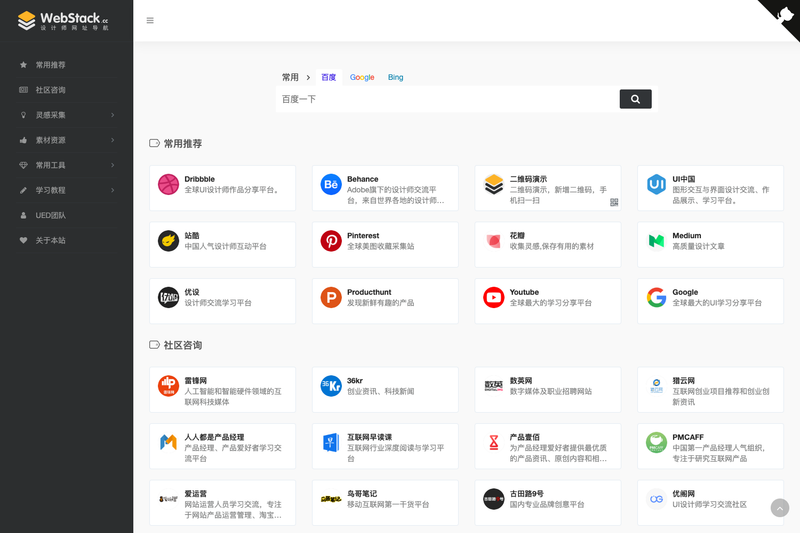800x533 pixels.
Task: Click the WebStack logo in sidebar
Action: pyautogui.click(x=63, y=20)
